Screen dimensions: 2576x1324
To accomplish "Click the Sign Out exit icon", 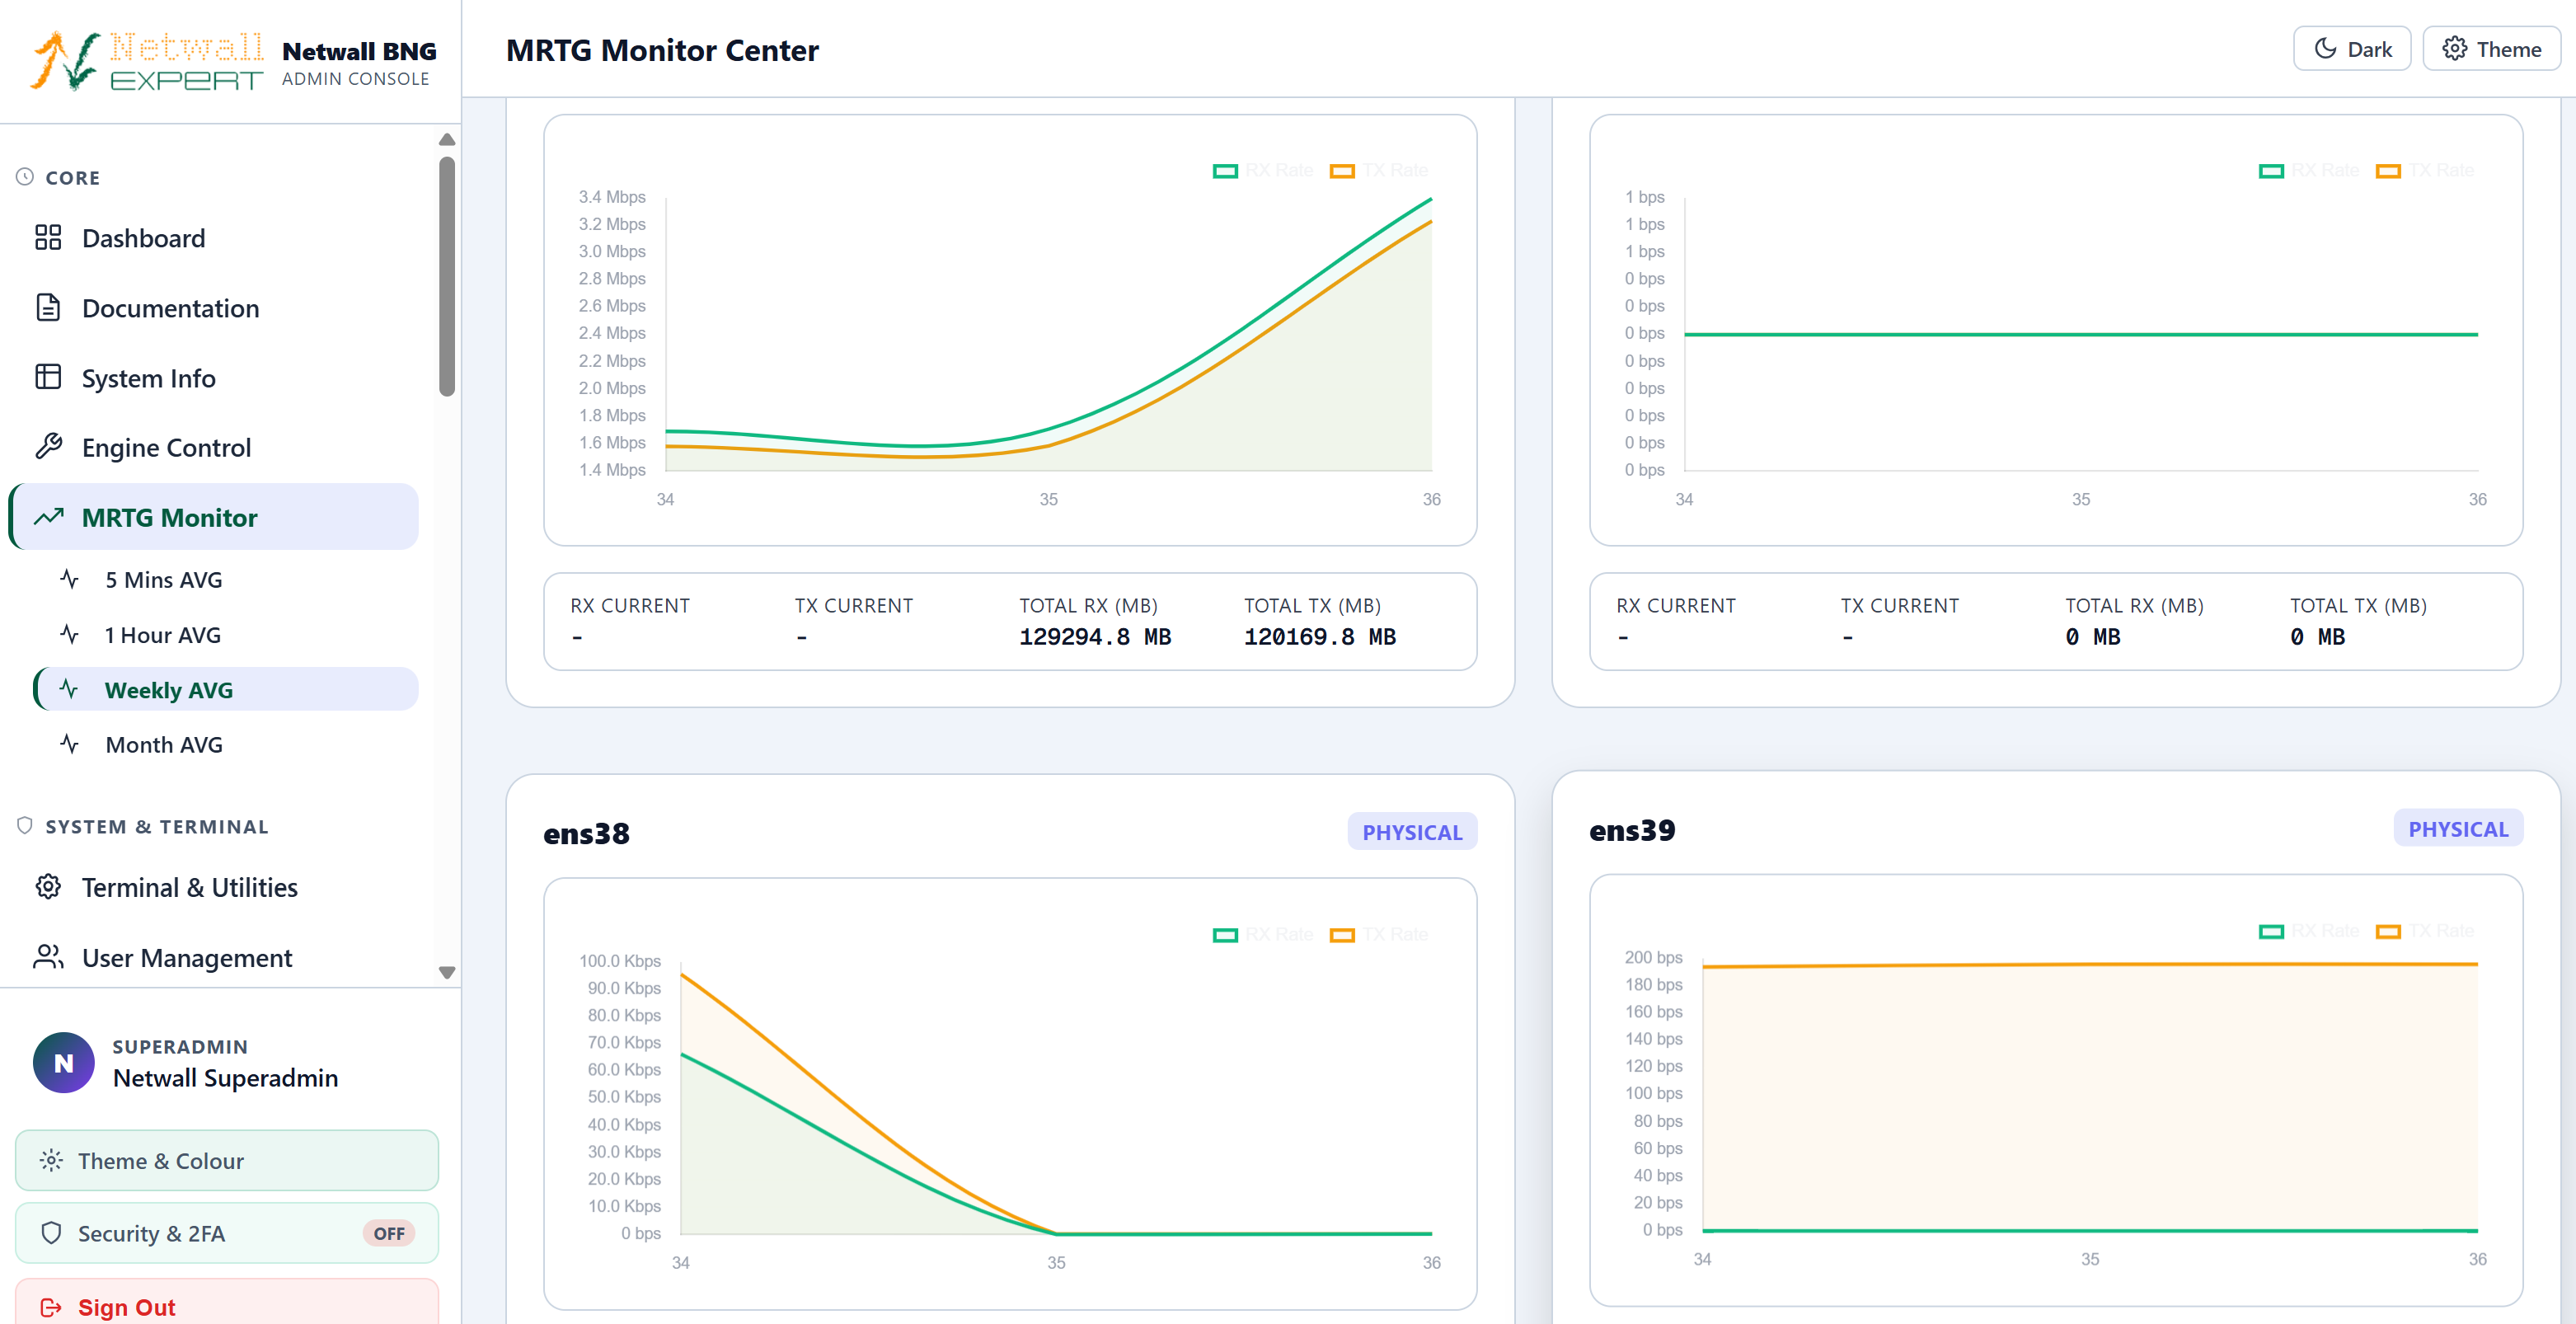I will pyautogui.click(x=51, y=1307).
